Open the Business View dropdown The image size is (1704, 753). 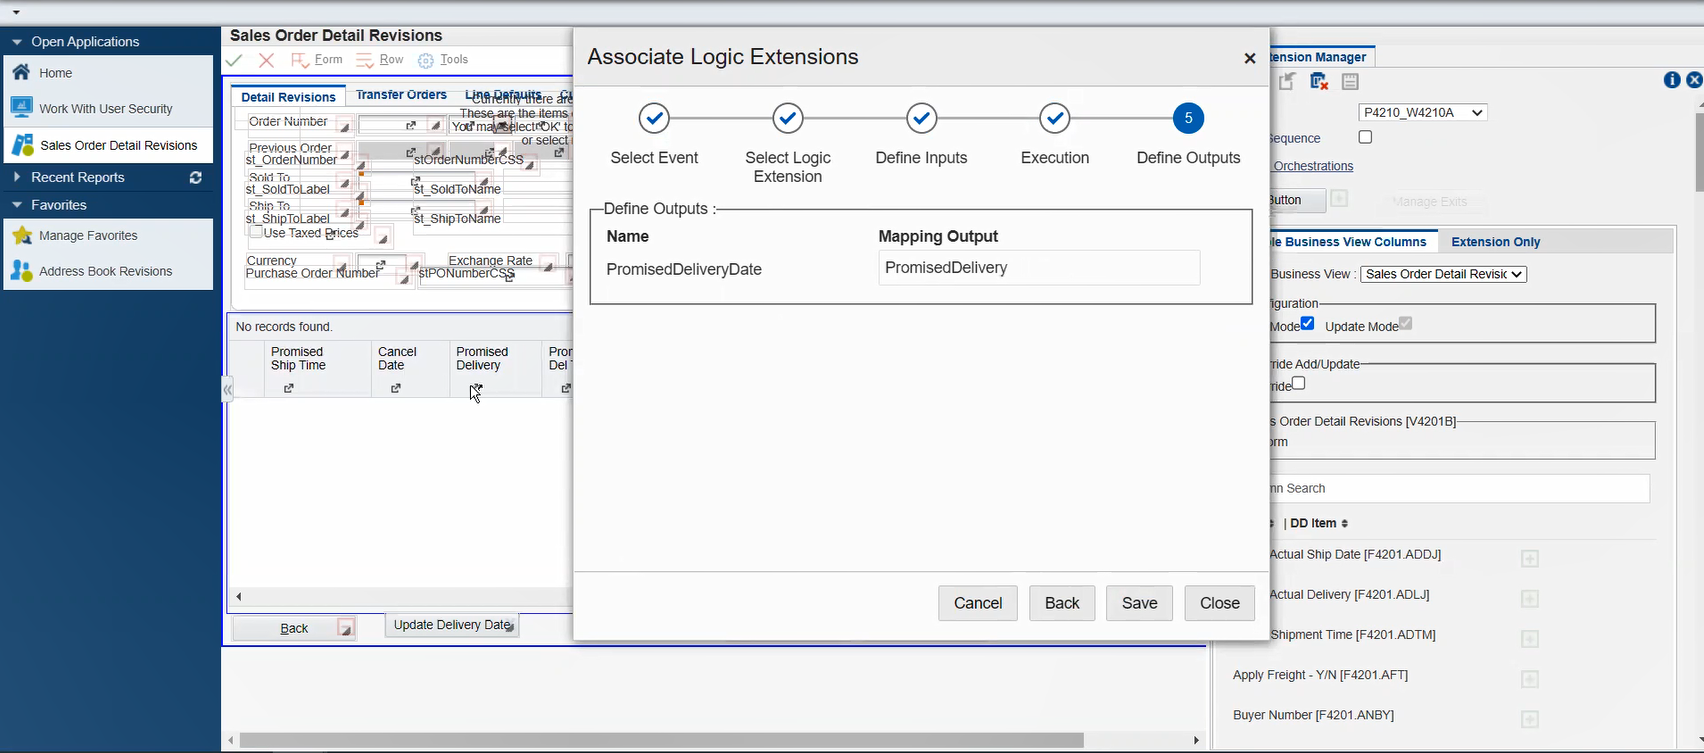(x=1443, y=274)
